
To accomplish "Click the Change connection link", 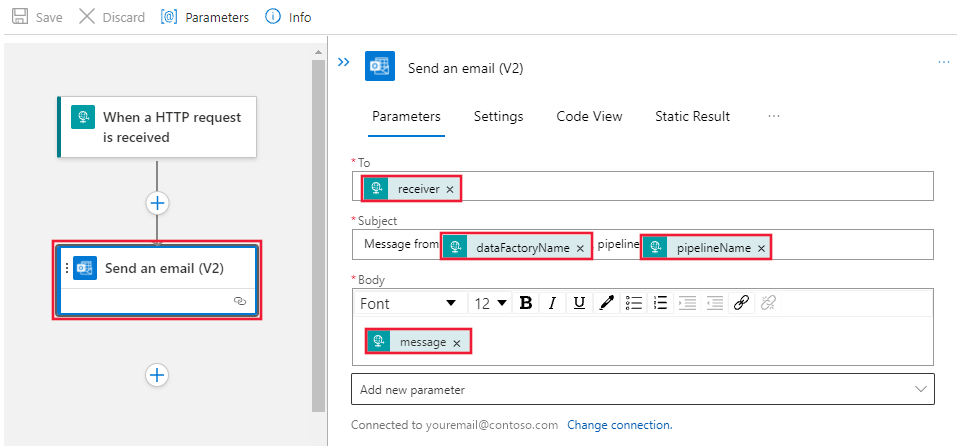I will (620, 425).
